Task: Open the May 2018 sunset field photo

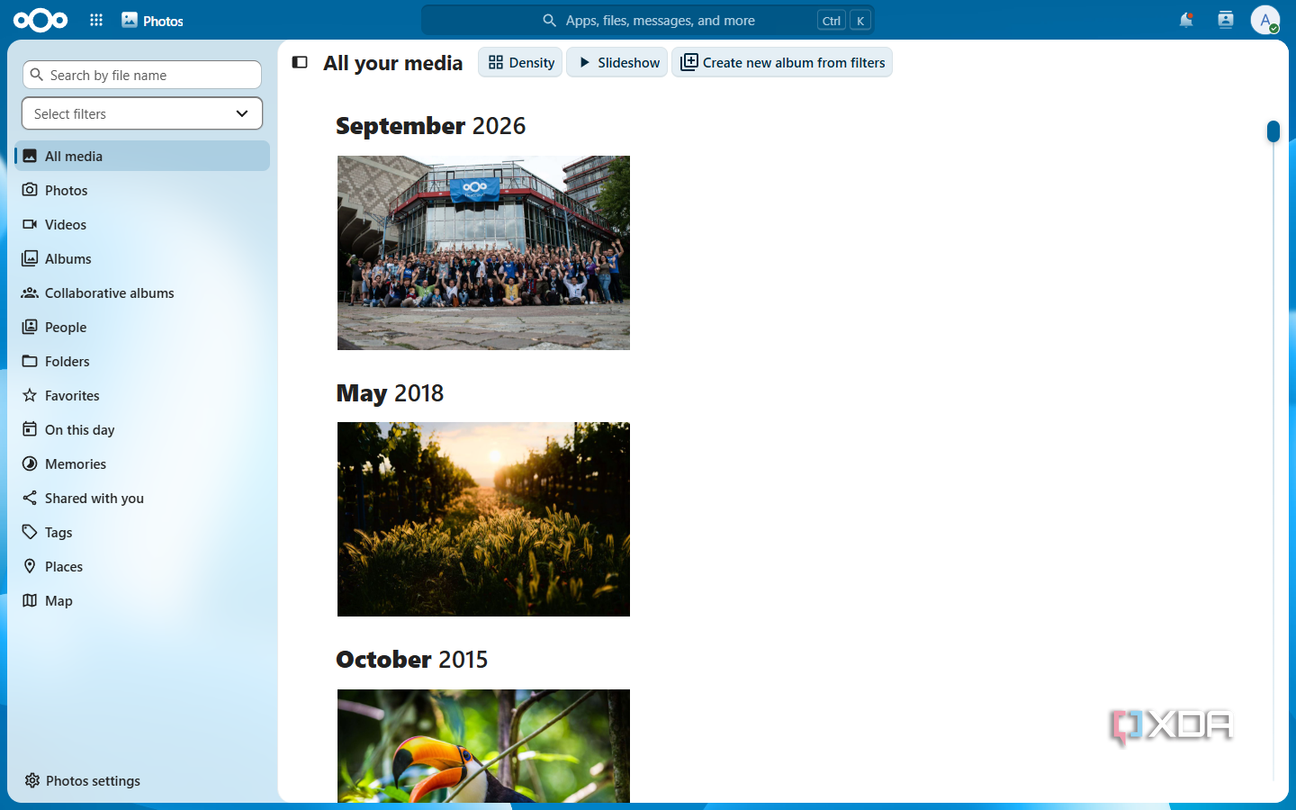Action: click(484, 519)
